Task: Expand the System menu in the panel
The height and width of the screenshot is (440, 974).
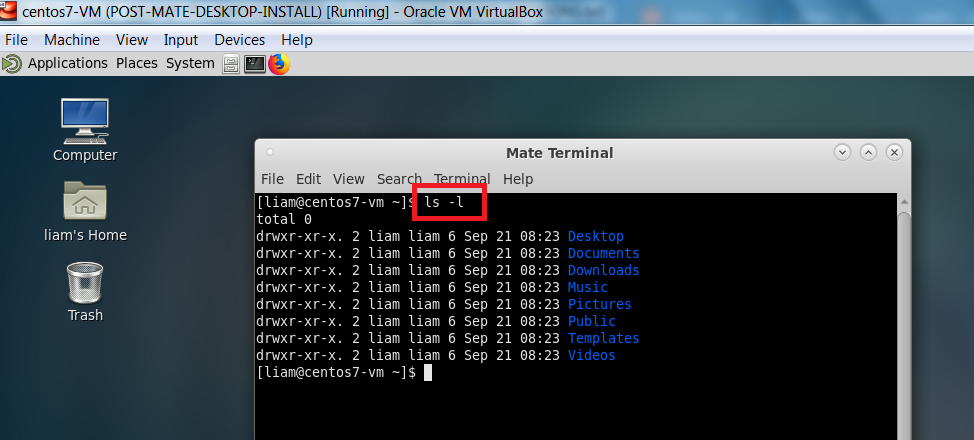Action: 190,63
